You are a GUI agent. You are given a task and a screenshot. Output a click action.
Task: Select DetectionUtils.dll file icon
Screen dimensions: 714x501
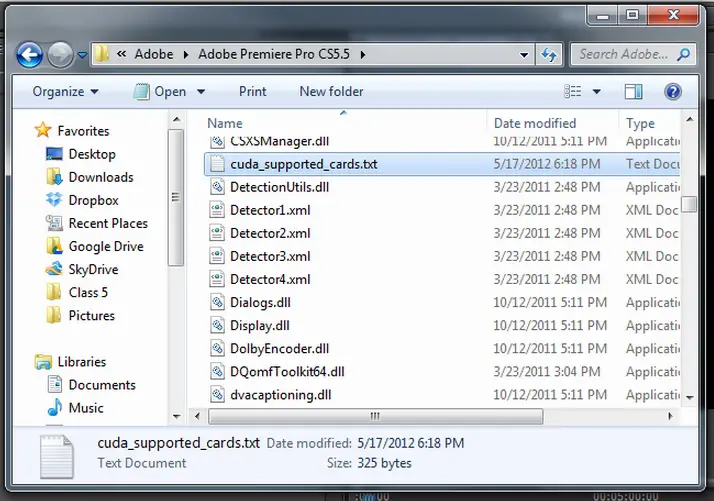[217, 187]
